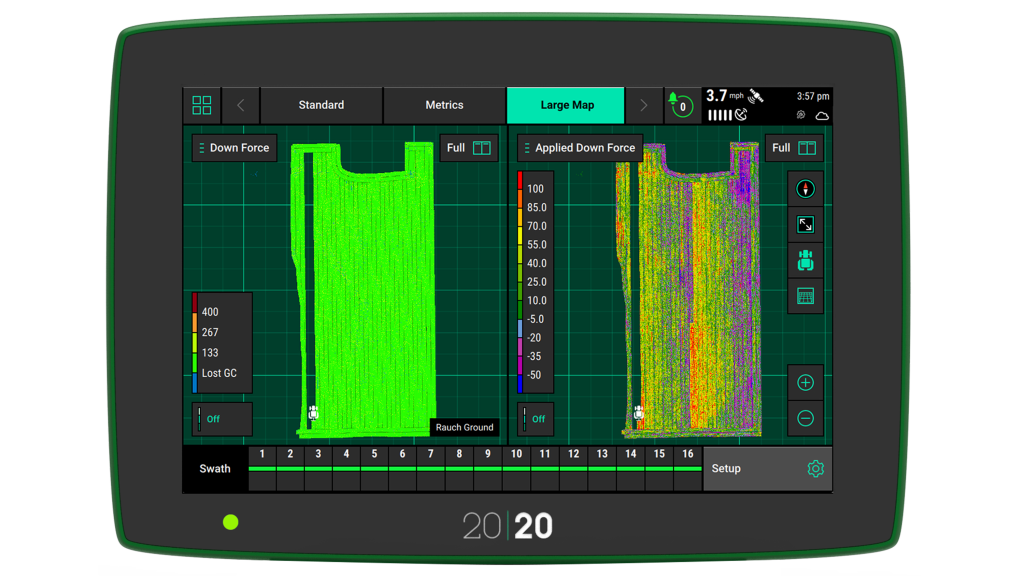Toggle swath section 7
The height and width of the screenshot is (576, 1024).
tap(430, 468)
